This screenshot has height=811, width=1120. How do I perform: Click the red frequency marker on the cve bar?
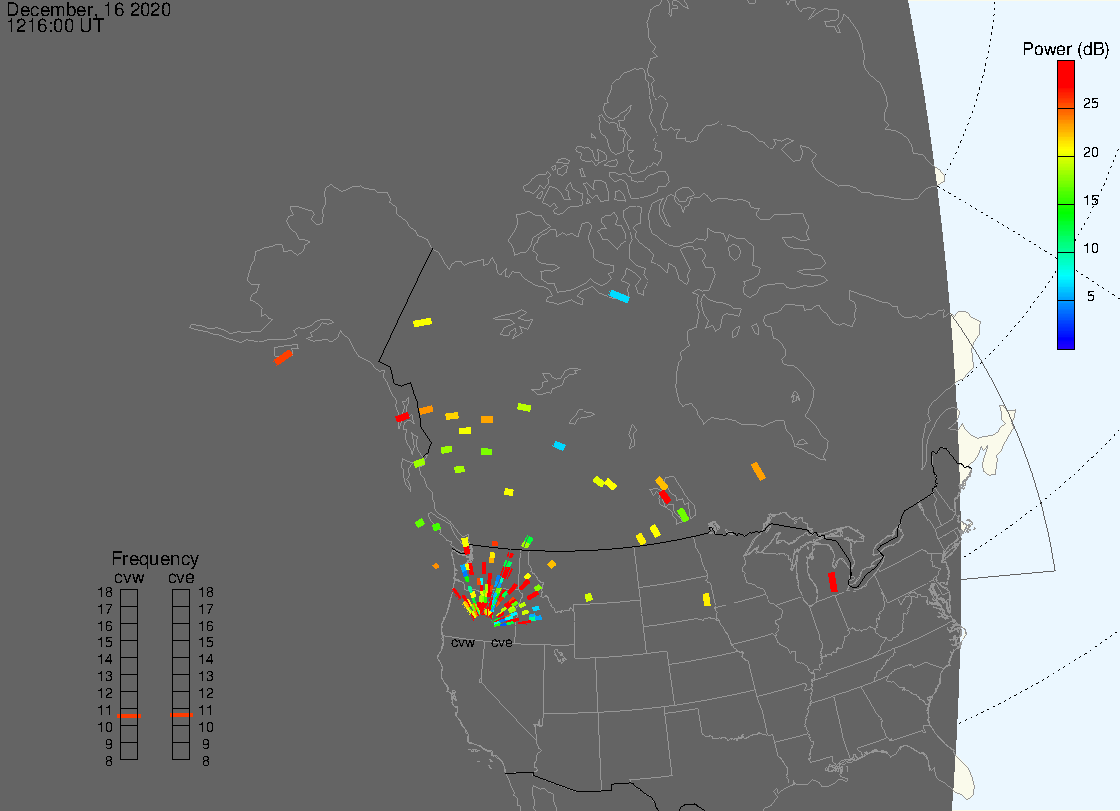181,715
